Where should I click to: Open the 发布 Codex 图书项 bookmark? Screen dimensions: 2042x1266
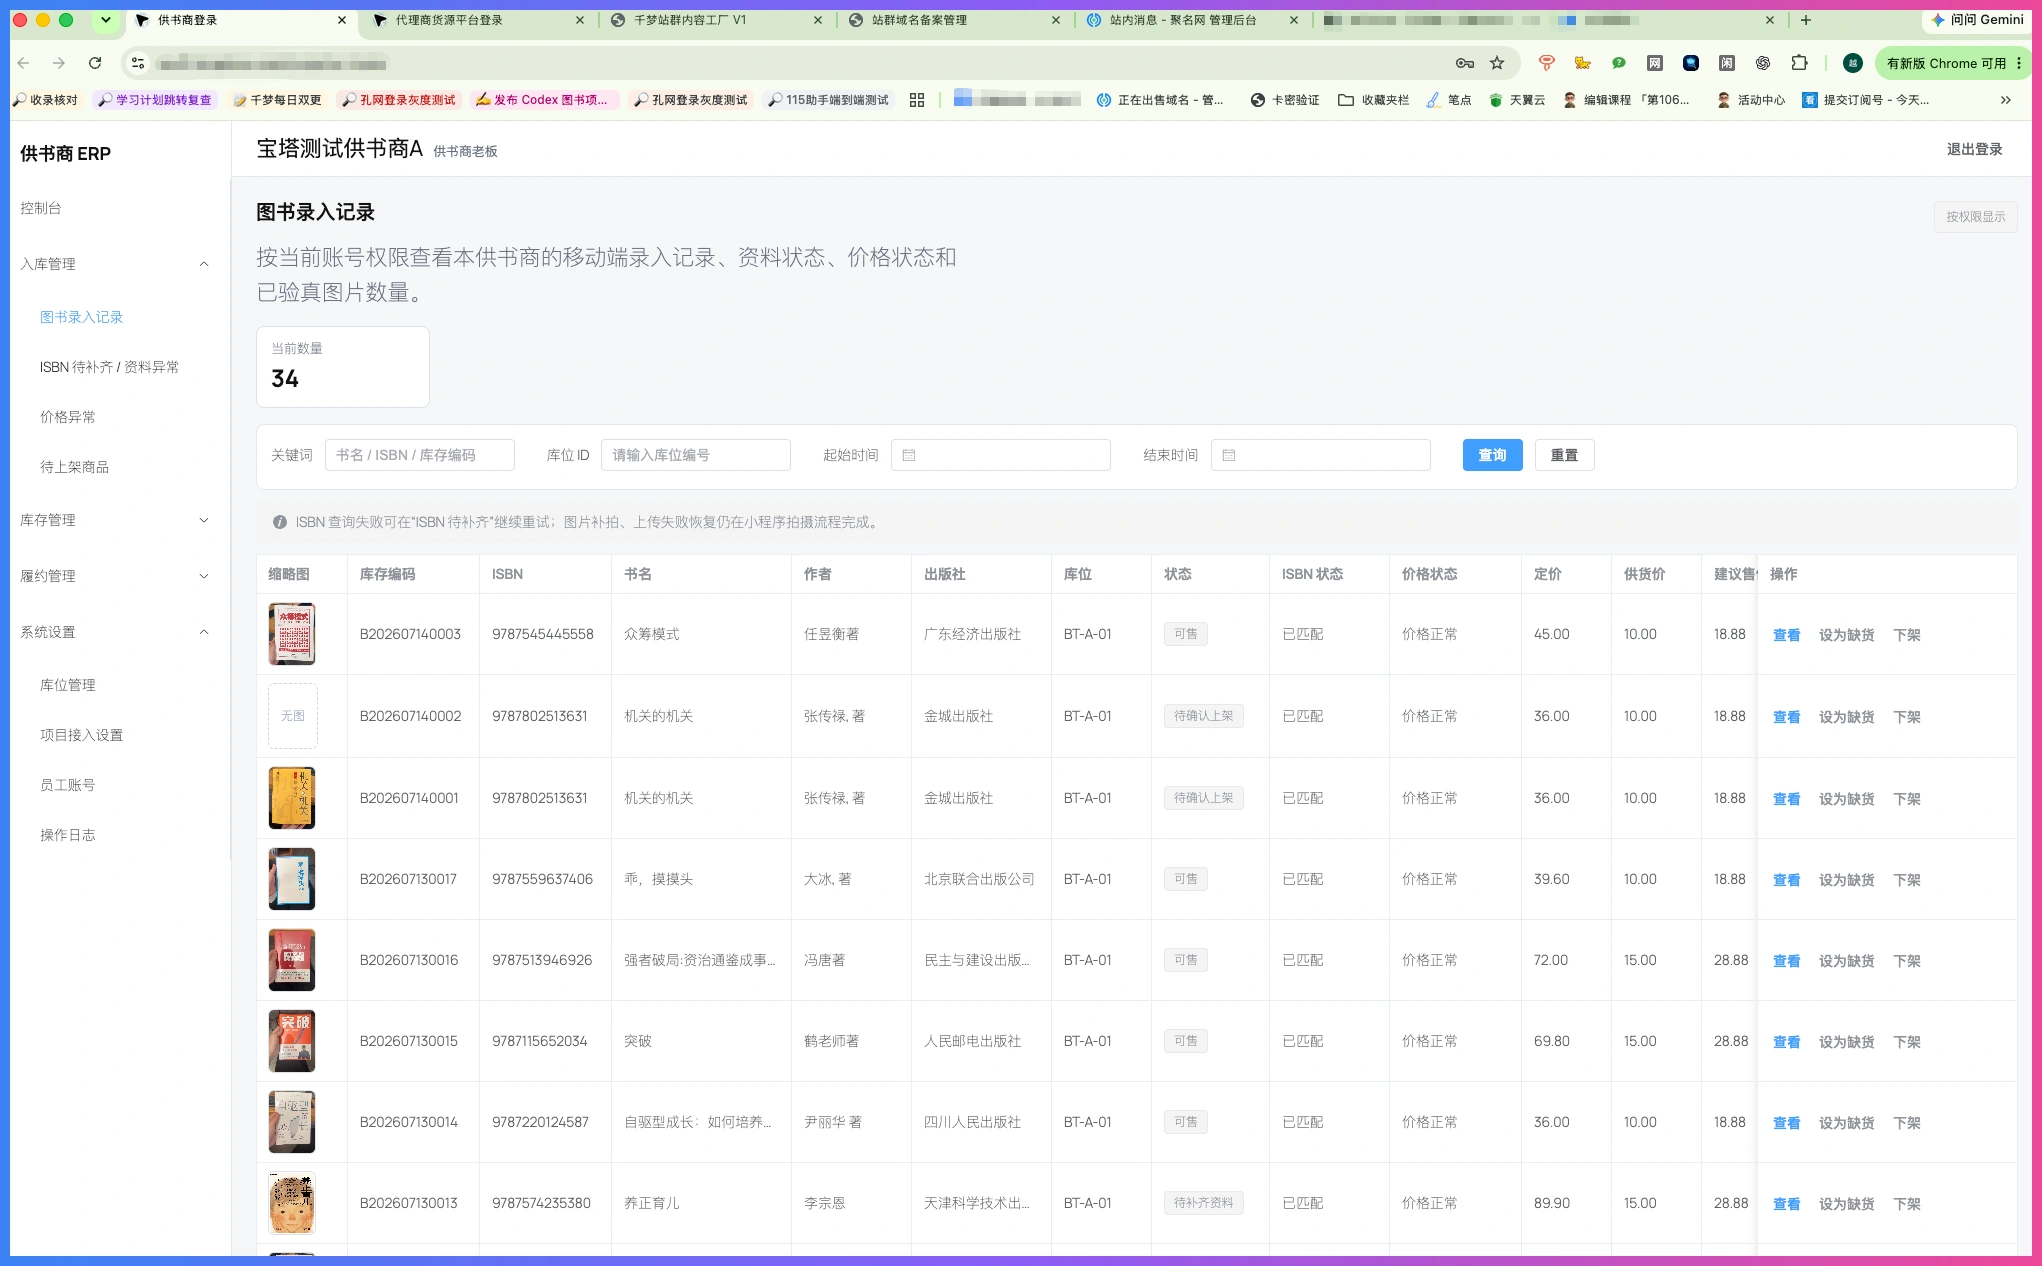[545, 100]
